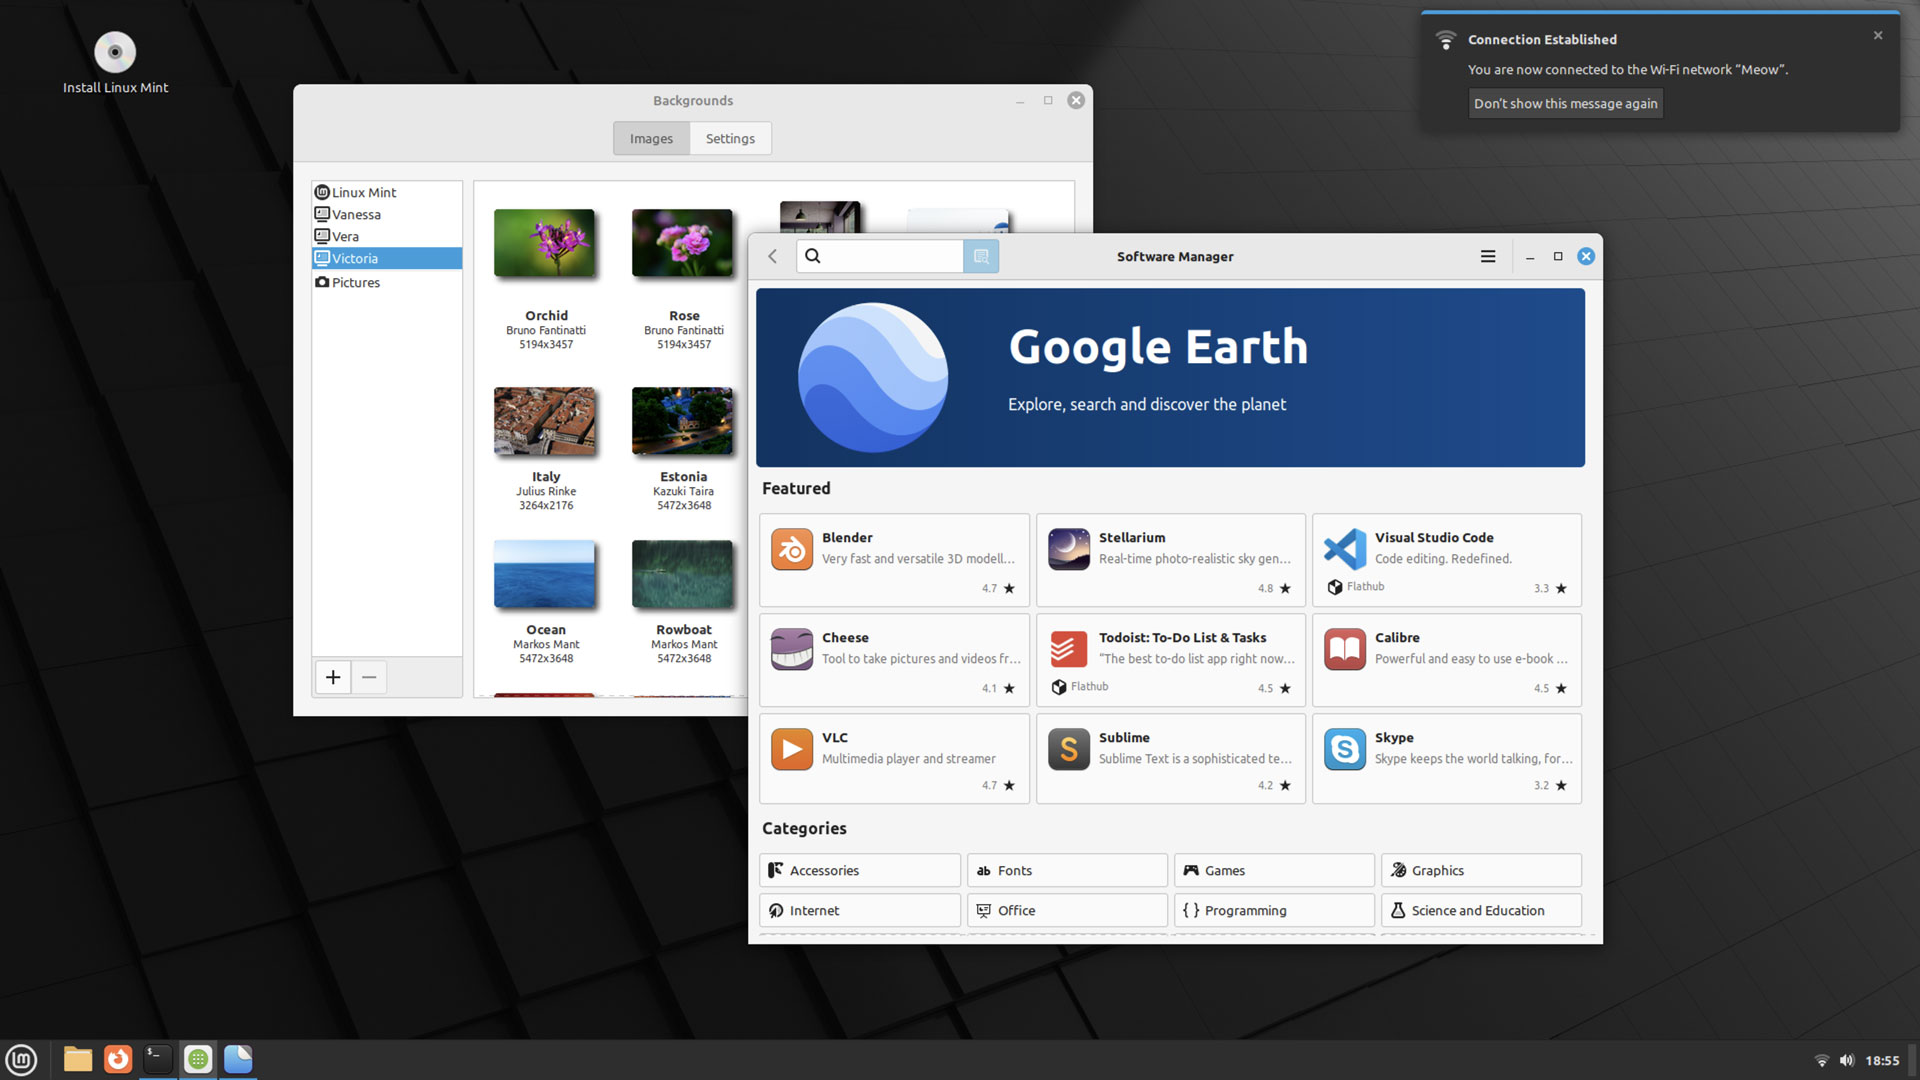Switch to the Settings tab in Backgrounds
1920x1080 pixels.
coord(730,139)
